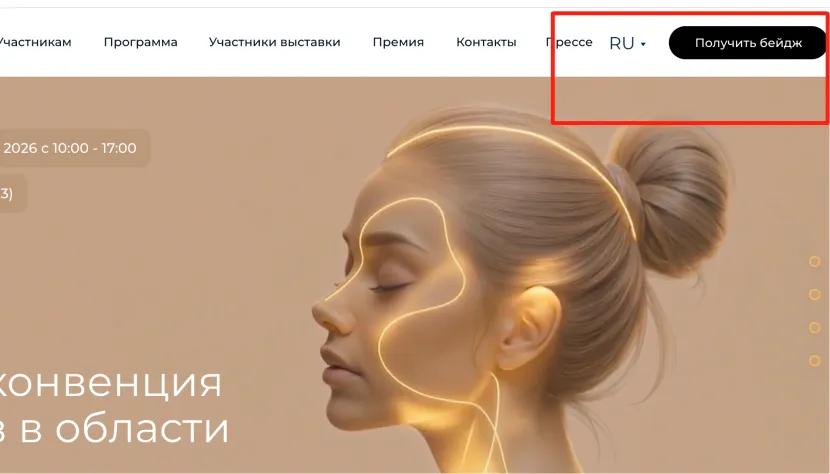830x474 pixels.
Task: Click the 10:00 - 17:00 schedule badge
Action: coord(75,148)
